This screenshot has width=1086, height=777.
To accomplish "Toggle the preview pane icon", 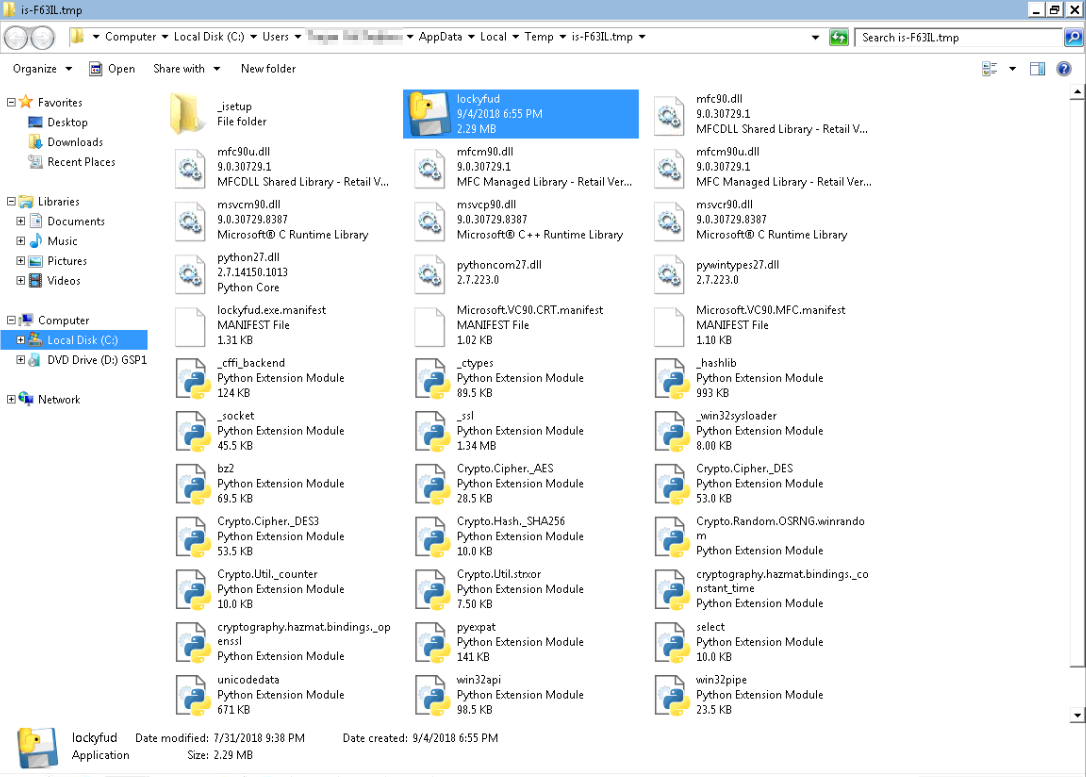I will [x=1037, y=69].
